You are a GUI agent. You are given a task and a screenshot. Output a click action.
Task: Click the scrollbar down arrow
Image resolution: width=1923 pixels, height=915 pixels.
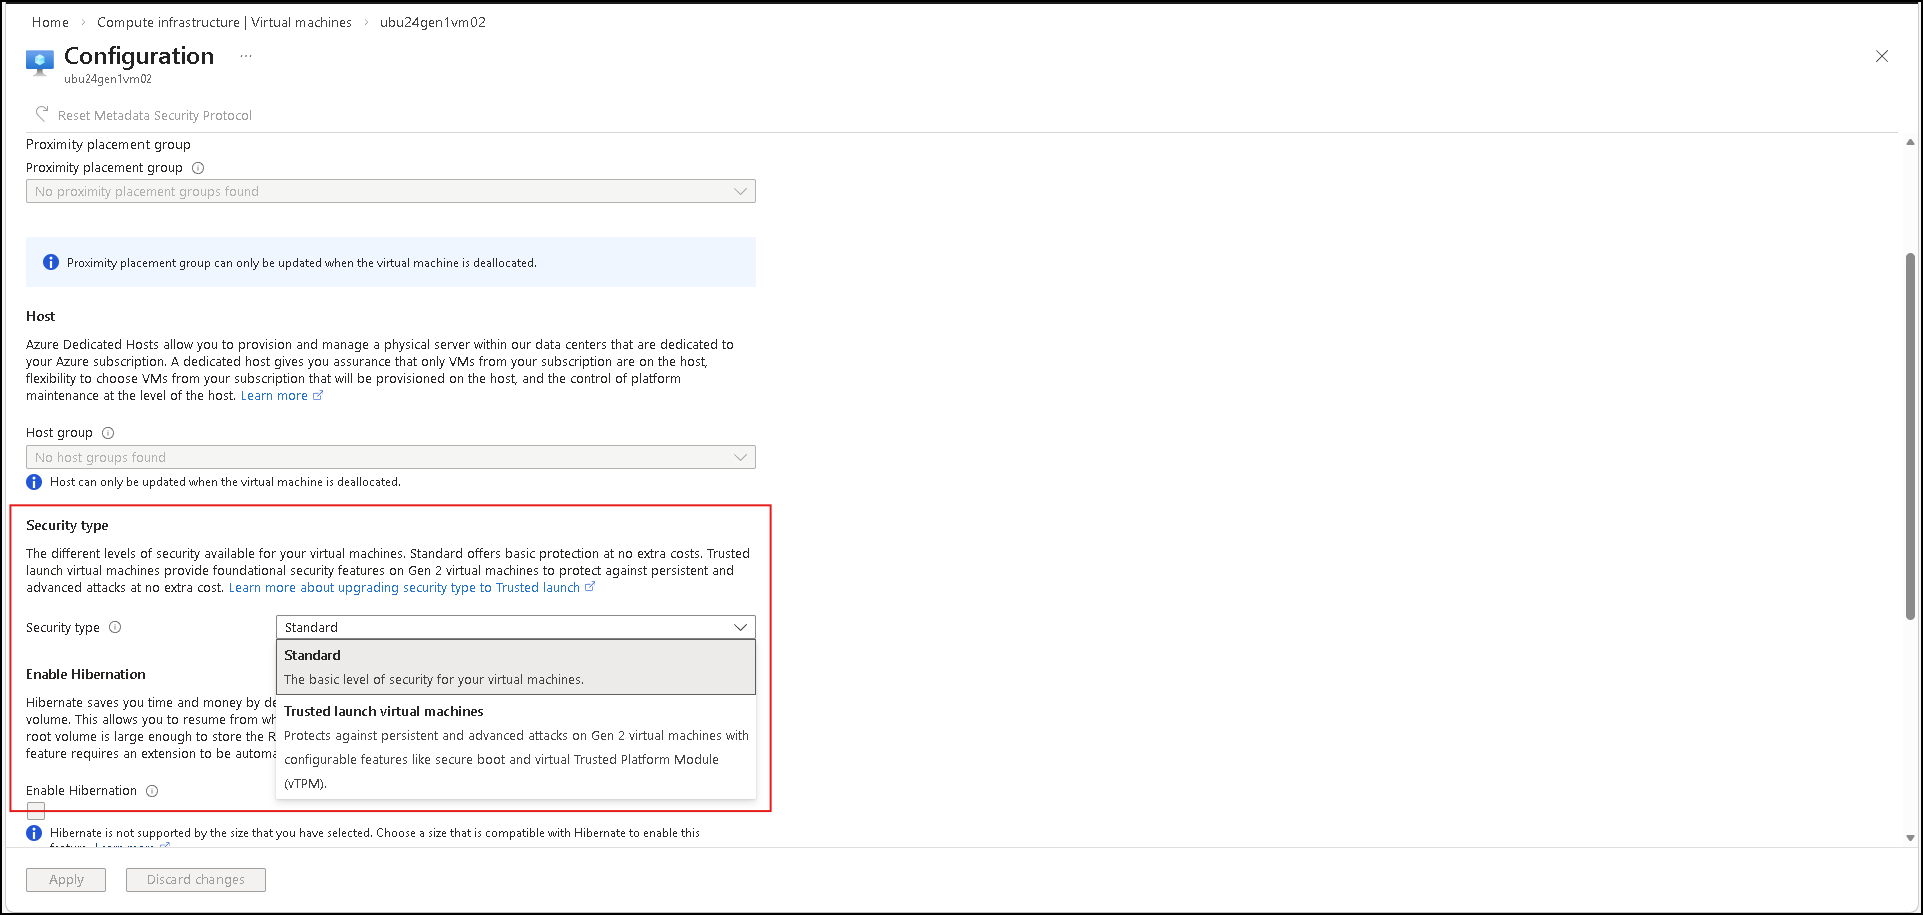click(1910, 838)
